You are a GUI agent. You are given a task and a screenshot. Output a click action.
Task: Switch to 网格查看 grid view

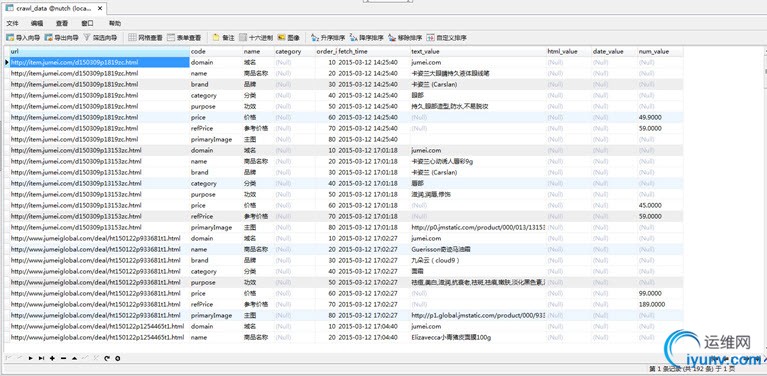[x=145, y=37]
